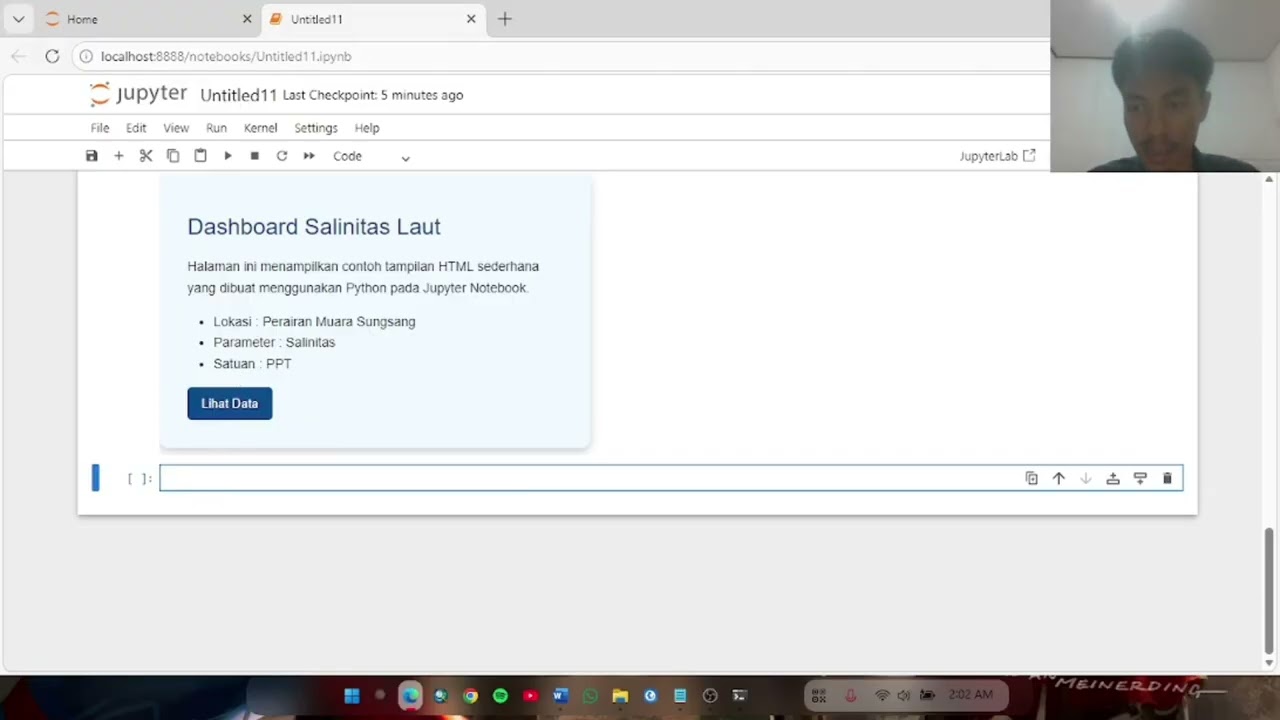Viewport: 1280px width, 720px height.
Task: Click the scrollbar down arrow
Action: point(1269,663)
